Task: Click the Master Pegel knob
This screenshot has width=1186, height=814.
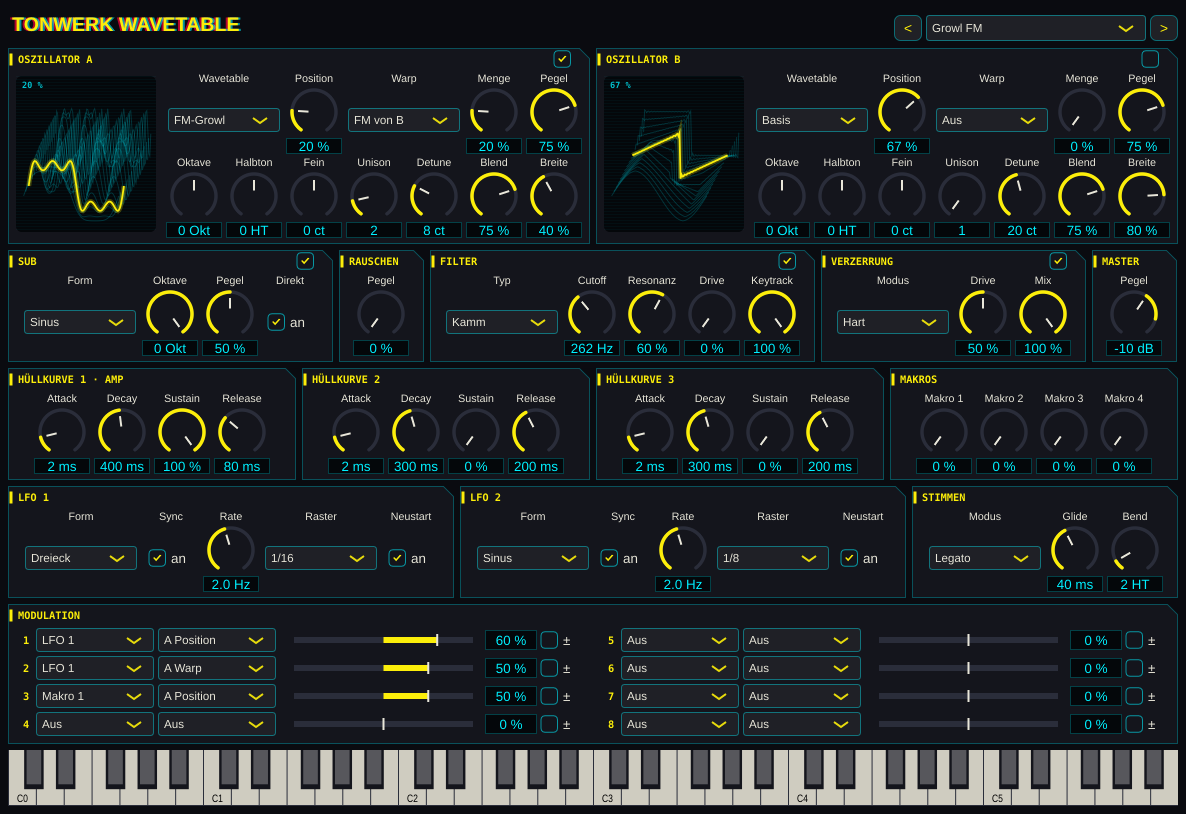Action: [x=1134, y=314]
